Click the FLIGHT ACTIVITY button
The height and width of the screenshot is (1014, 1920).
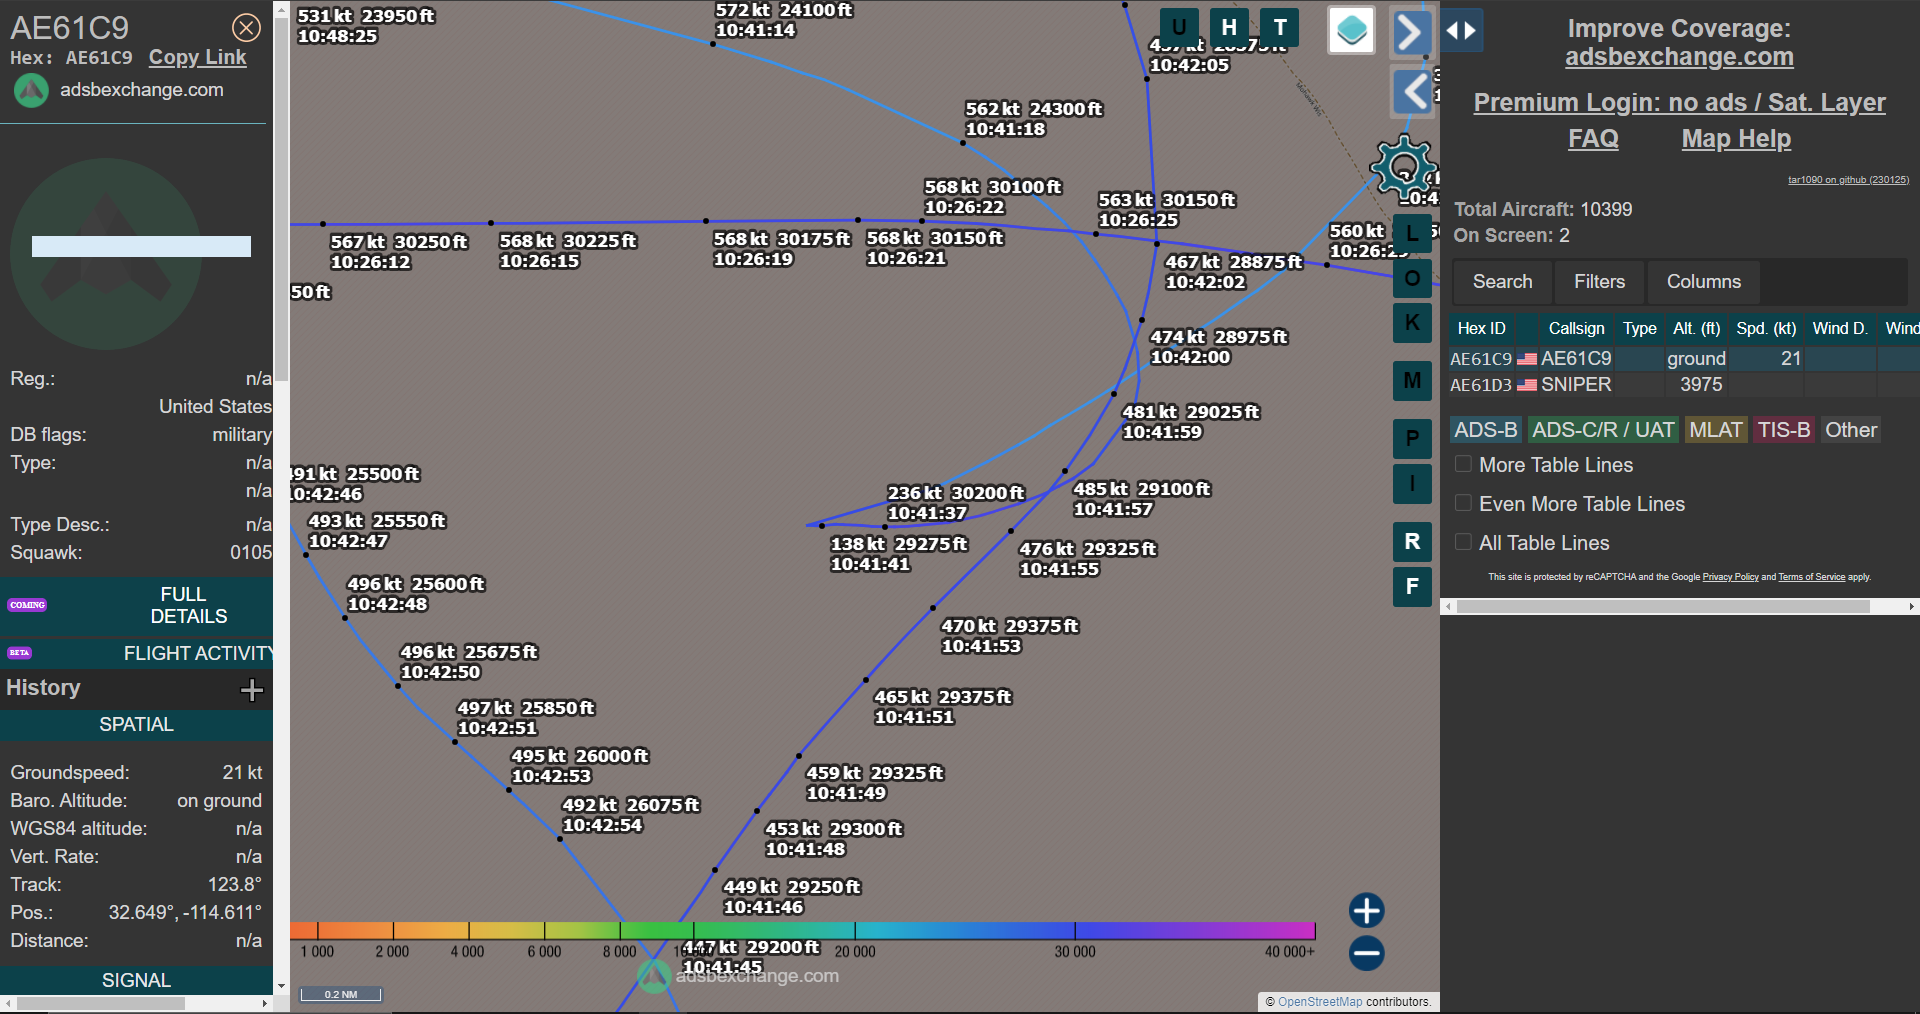pos(137,653)
